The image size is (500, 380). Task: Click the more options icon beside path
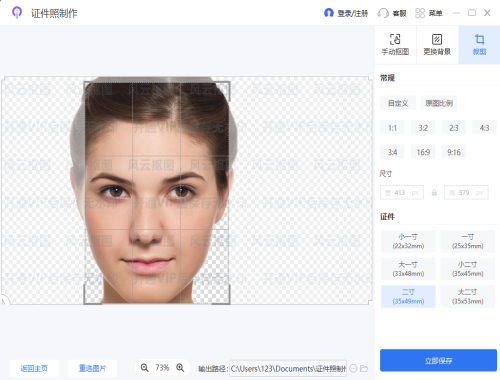click(x=353, y=368)
